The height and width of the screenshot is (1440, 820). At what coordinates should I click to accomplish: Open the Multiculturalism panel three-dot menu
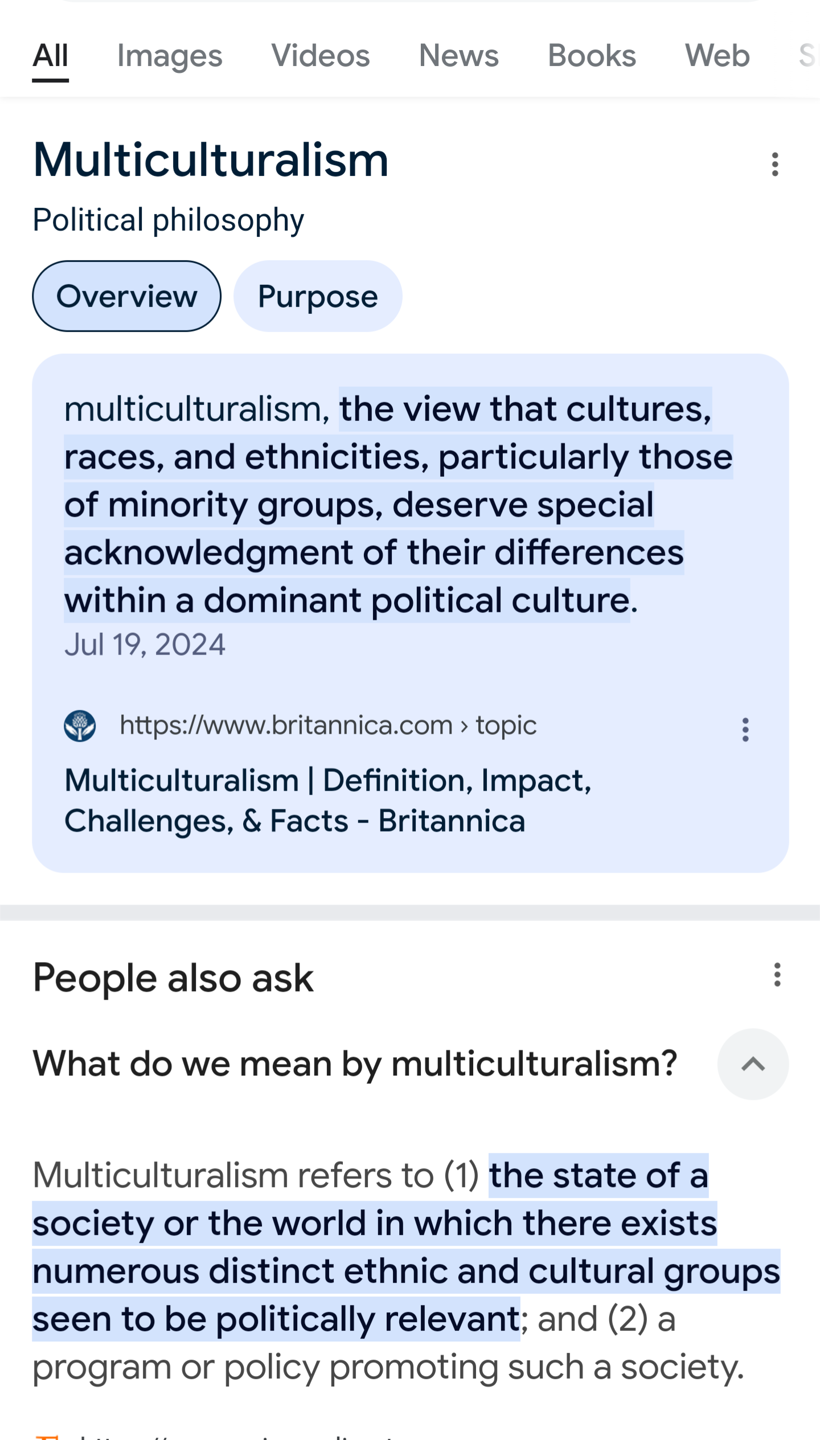pos(775,164)
